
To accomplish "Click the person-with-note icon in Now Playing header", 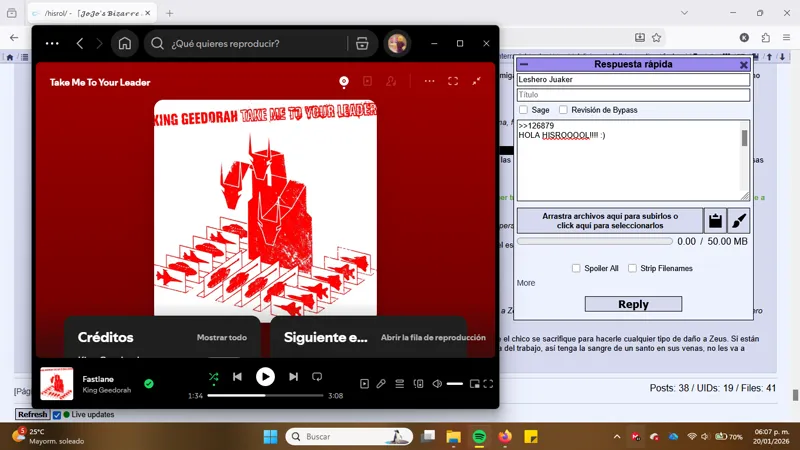I will (x=391, y=81).
